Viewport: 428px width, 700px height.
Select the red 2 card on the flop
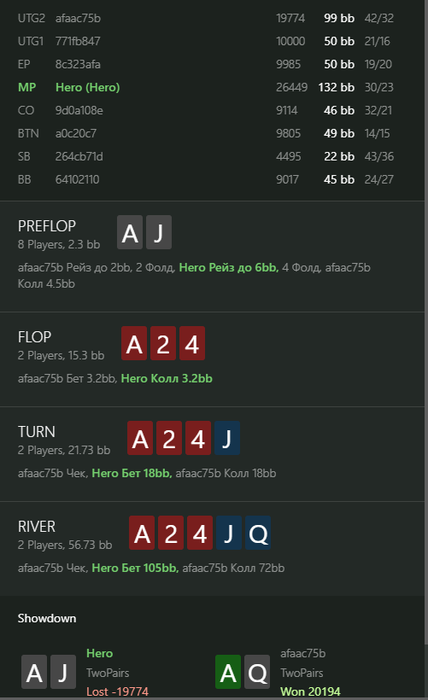tap(163, 343)
